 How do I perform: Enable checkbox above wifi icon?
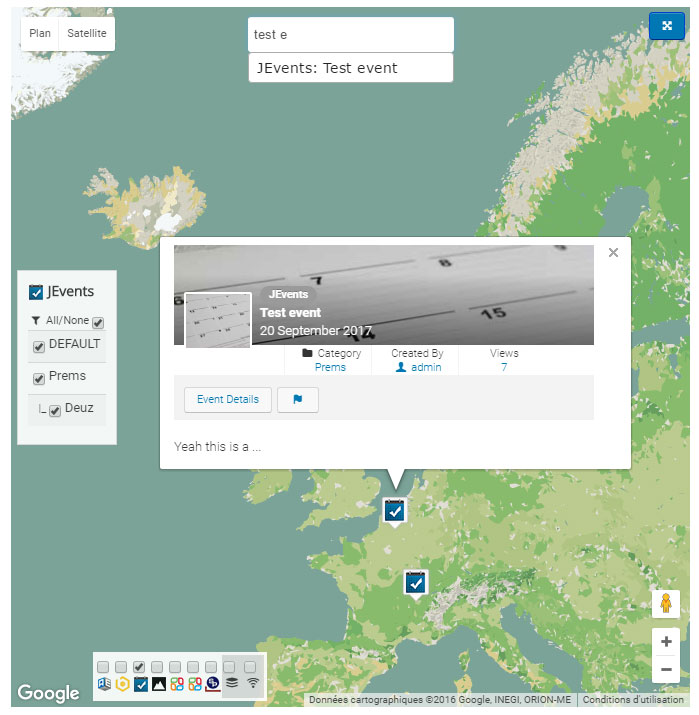250,667
